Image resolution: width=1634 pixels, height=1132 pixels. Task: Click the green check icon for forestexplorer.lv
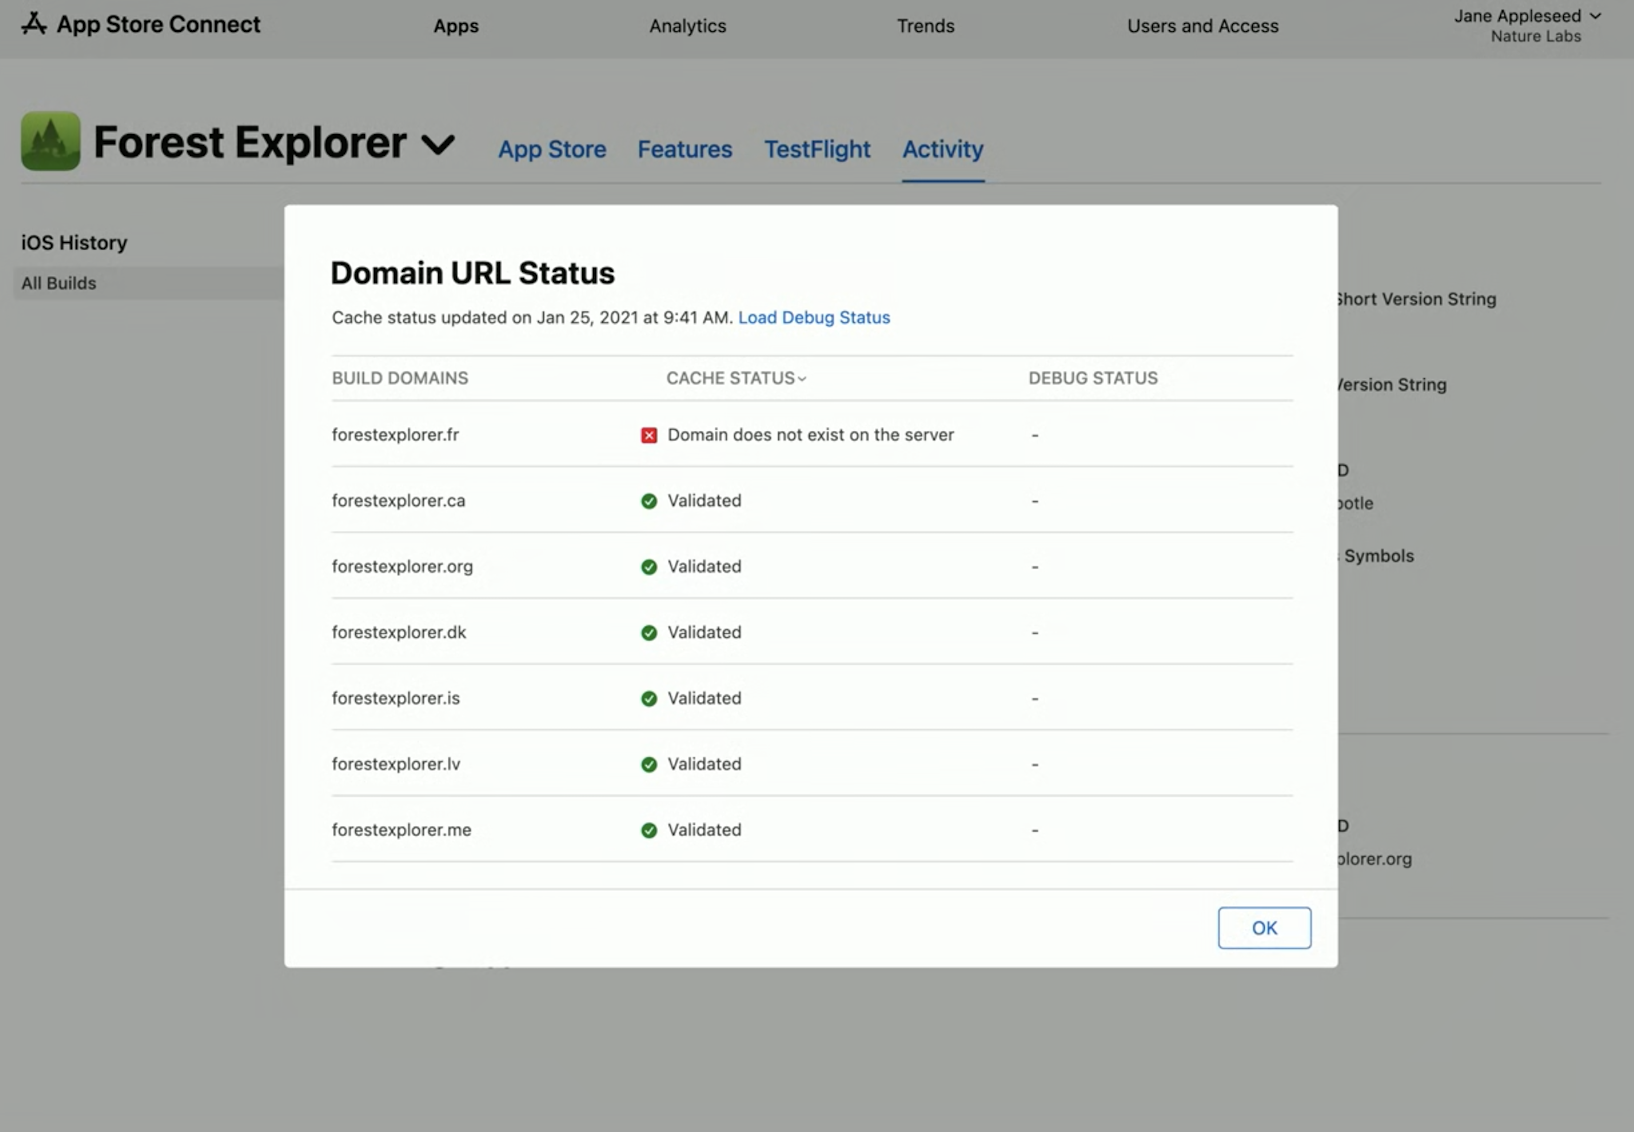tap(649, 765)
